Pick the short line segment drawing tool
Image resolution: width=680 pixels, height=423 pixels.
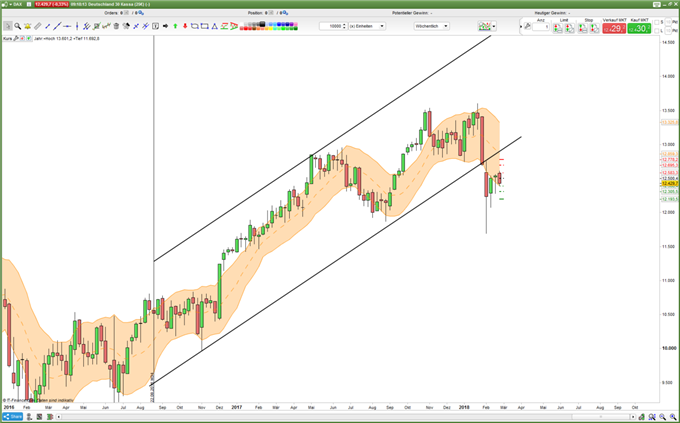48,26
